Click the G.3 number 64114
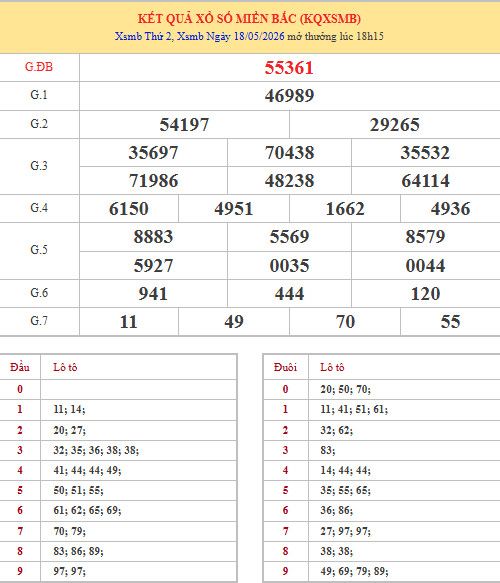The height and width of the screenshot is (583, 500). pyautogui.click(x=425, y=181)
